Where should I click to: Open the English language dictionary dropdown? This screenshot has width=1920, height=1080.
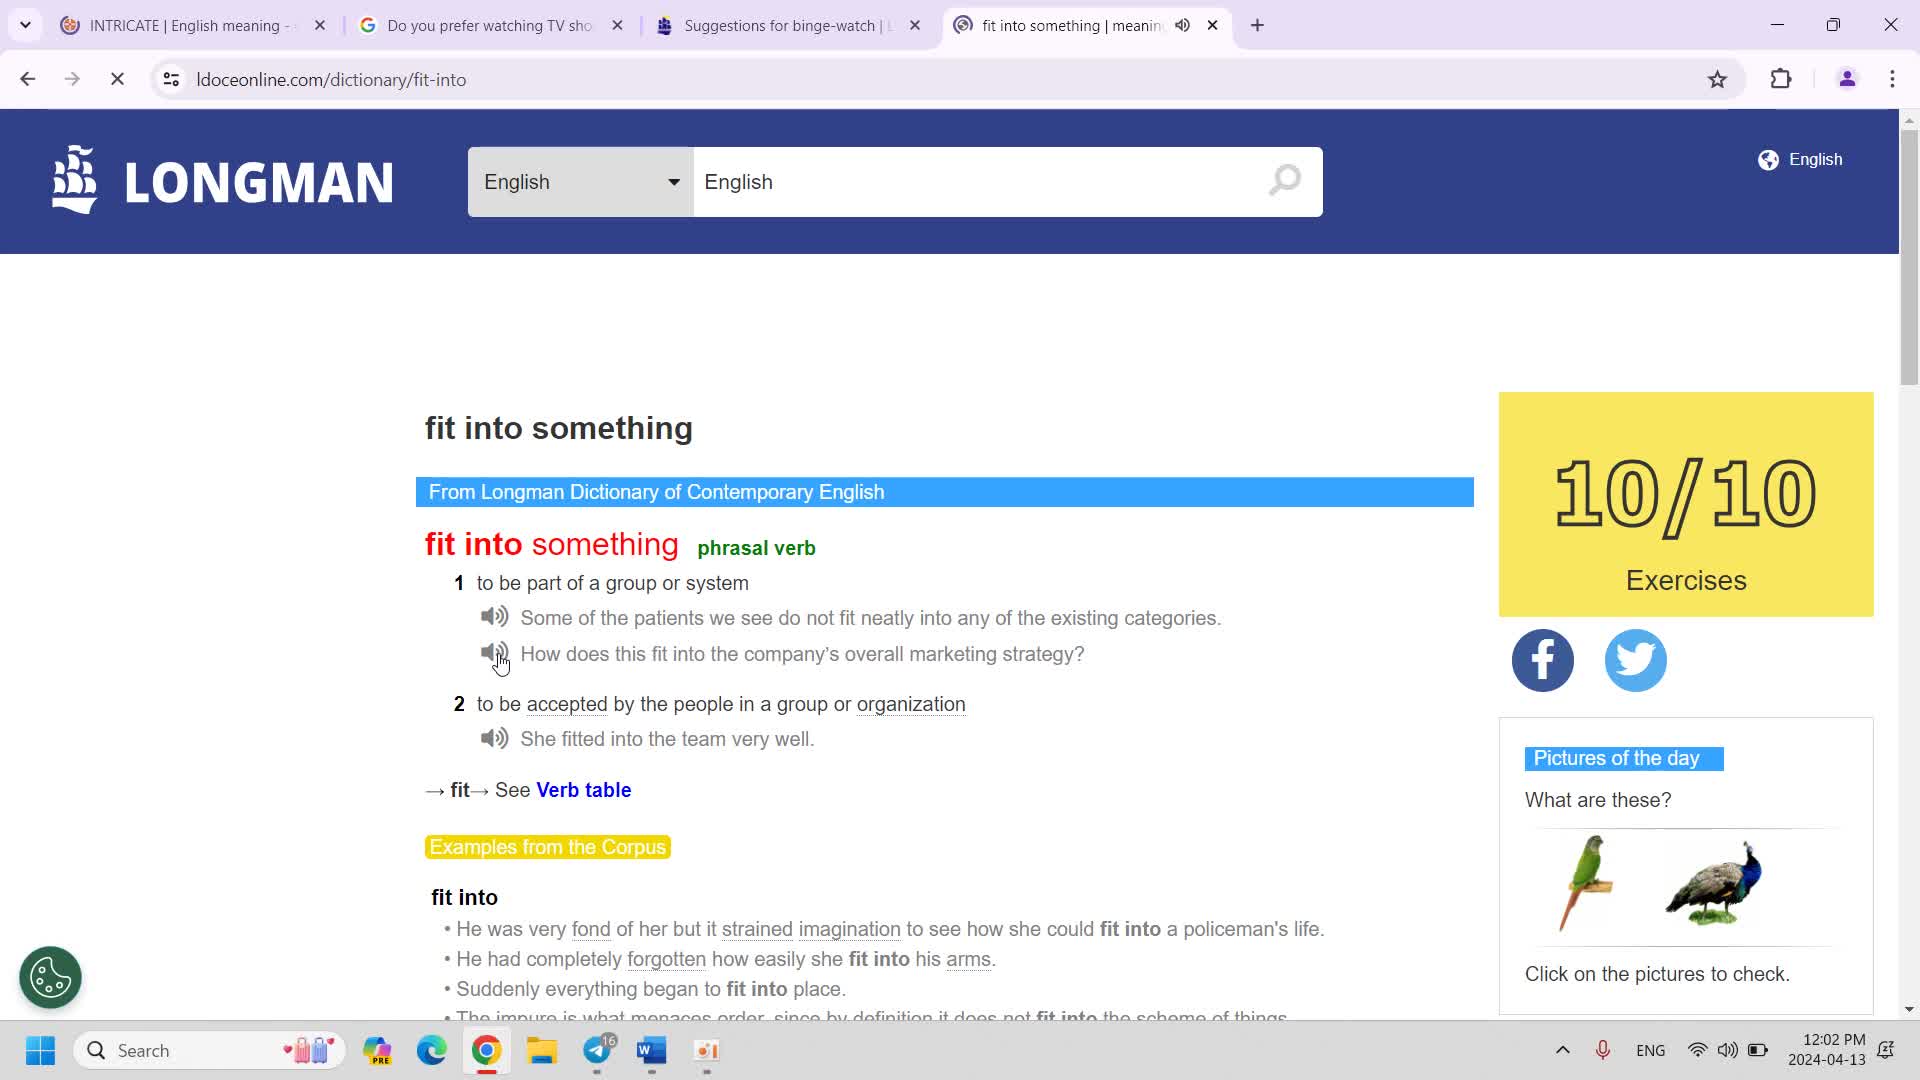click(x=580, y=182)
